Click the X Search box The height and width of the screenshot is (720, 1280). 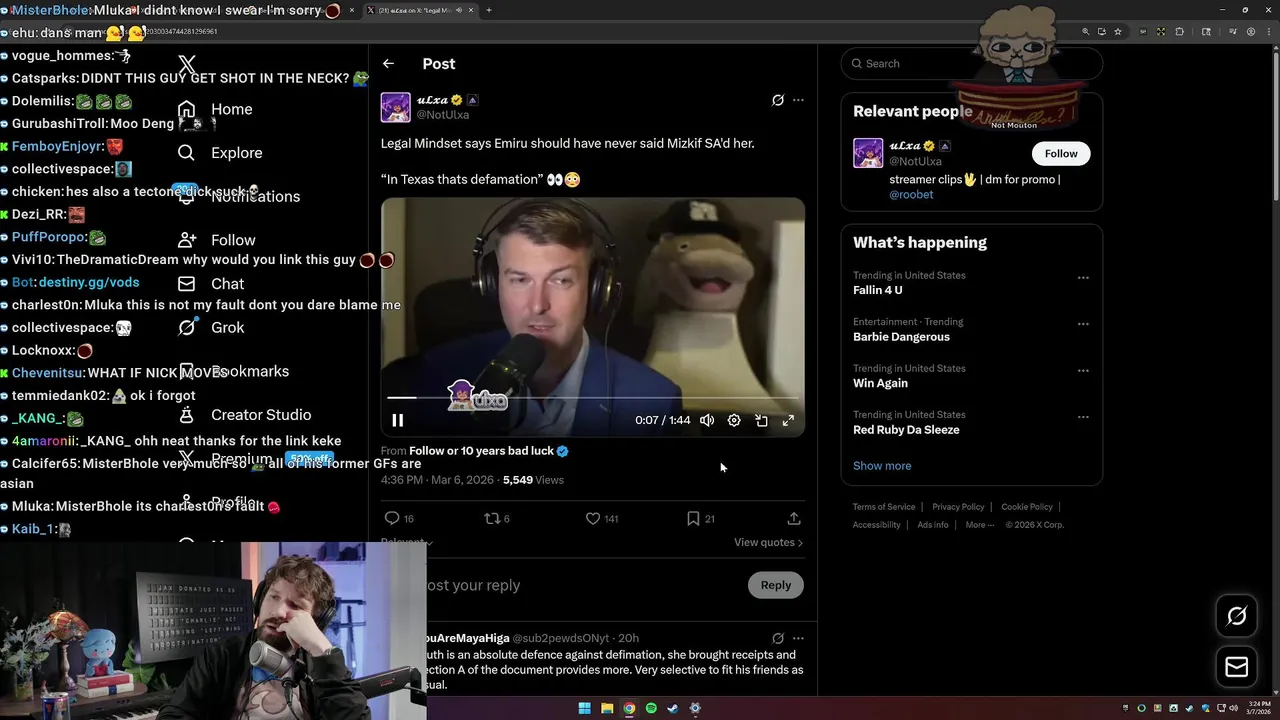coord(972,63)
